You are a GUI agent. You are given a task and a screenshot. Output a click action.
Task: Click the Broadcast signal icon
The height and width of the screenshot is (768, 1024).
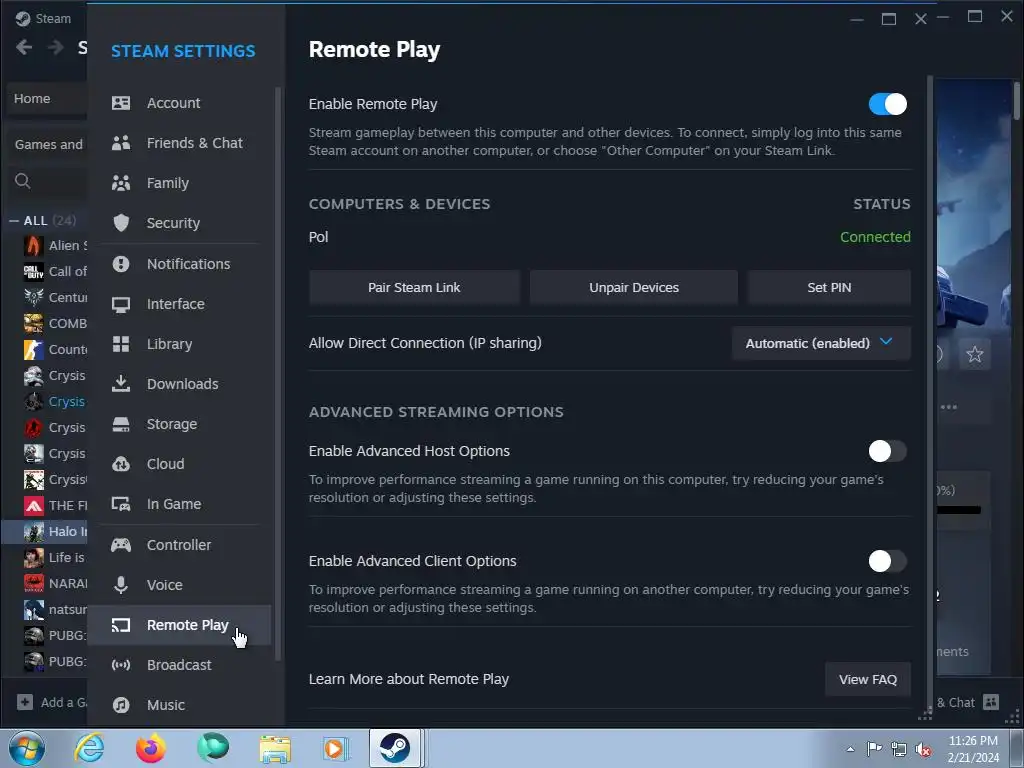[x=121, y=665]
